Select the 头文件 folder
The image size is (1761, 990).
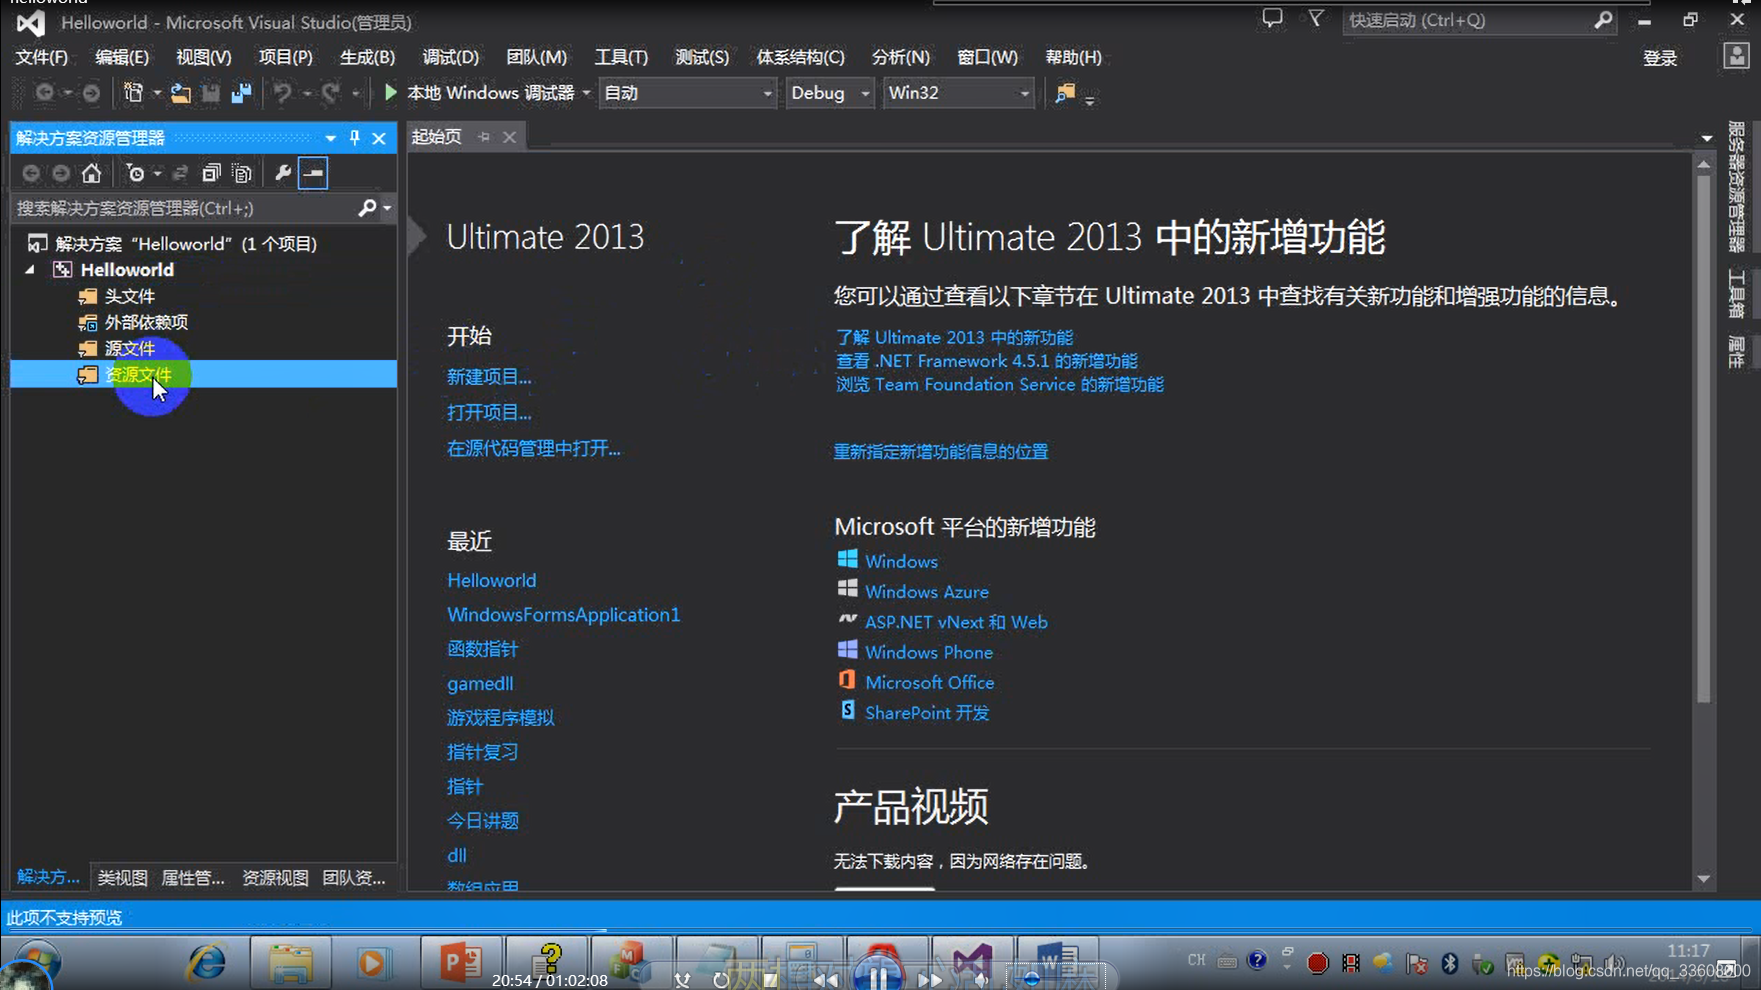130,296
